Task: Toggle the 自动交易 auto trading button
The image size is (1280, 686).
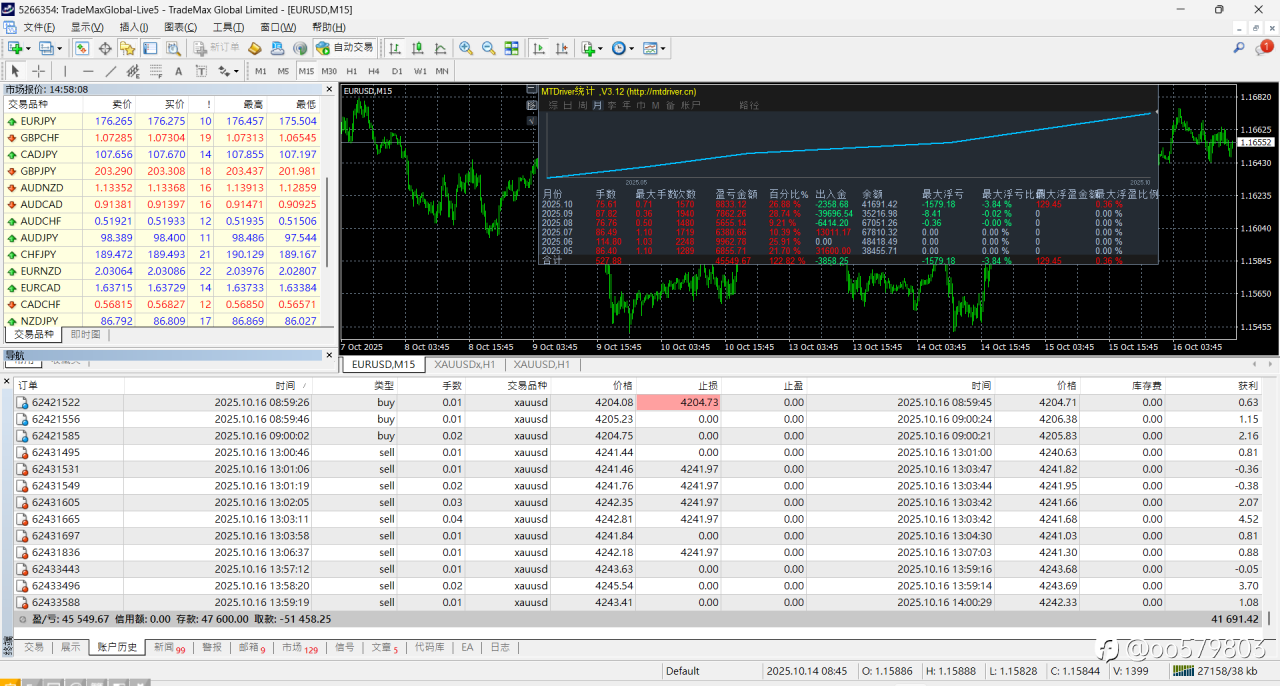Action: click(x=344, y=48)
